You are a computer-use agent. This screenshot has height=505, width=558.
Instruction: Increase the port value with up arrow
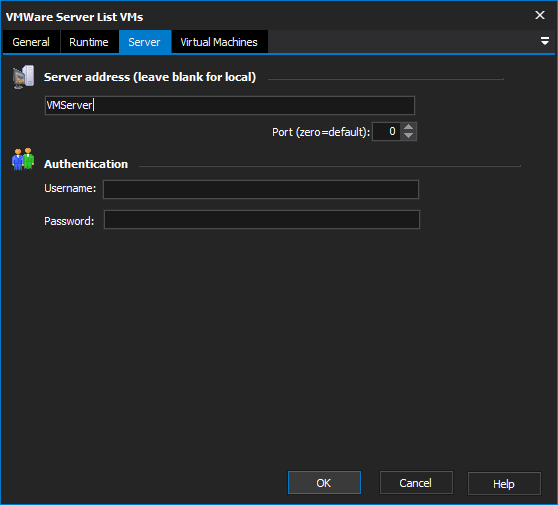(x=409, y=127)
